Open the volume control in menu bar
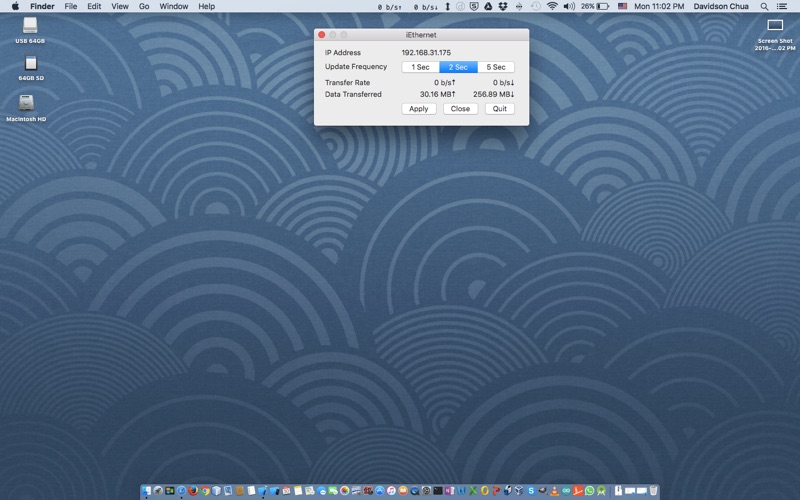Image resolution: width=800 pixels, height=500 pixels. 568,6
